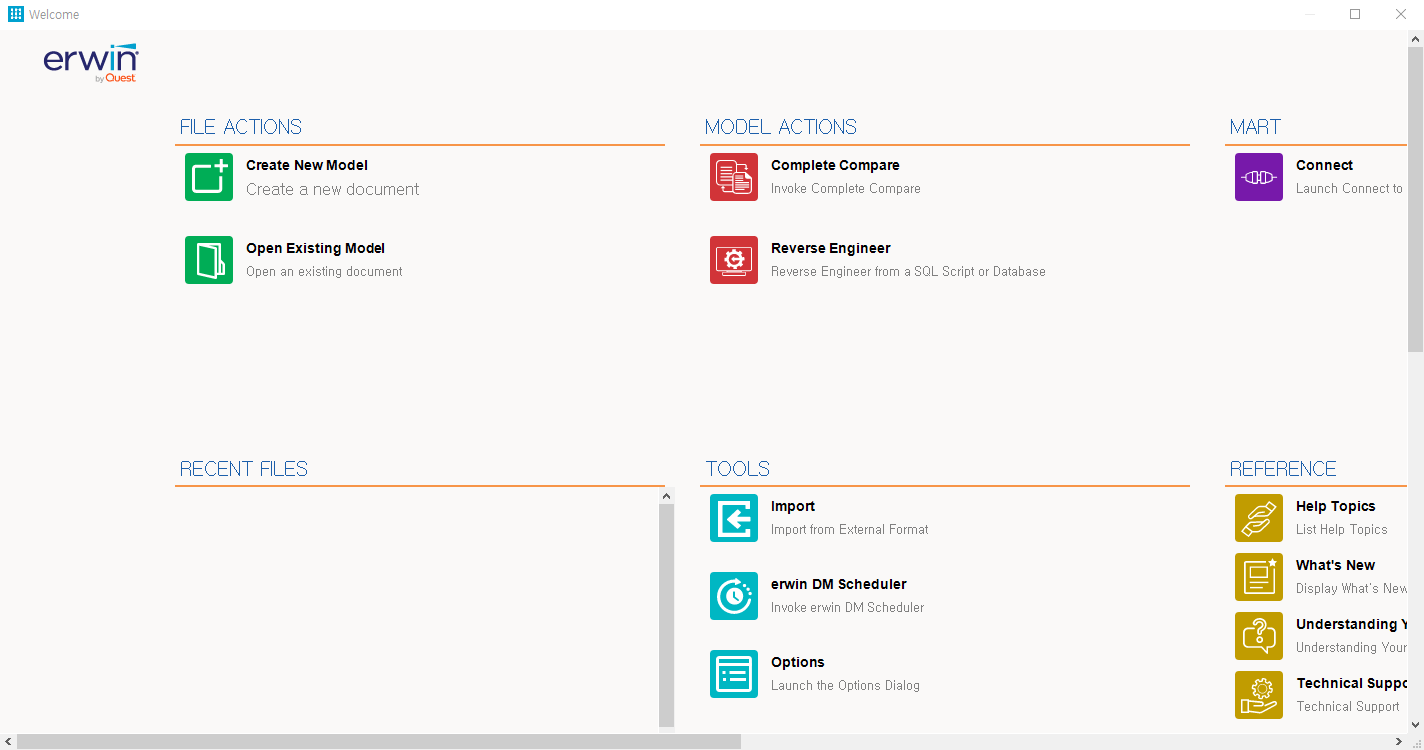Maximize the Welcome window
1424x750 pixels.
pyautogui.click(x=1355, y=14)
